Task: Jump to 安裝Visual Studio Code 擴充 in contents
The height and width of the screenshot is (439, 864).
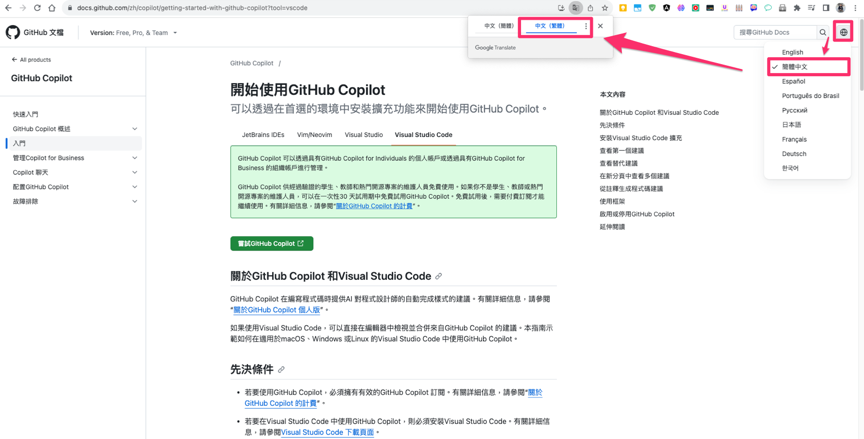Action: click(x=640, y=138)
